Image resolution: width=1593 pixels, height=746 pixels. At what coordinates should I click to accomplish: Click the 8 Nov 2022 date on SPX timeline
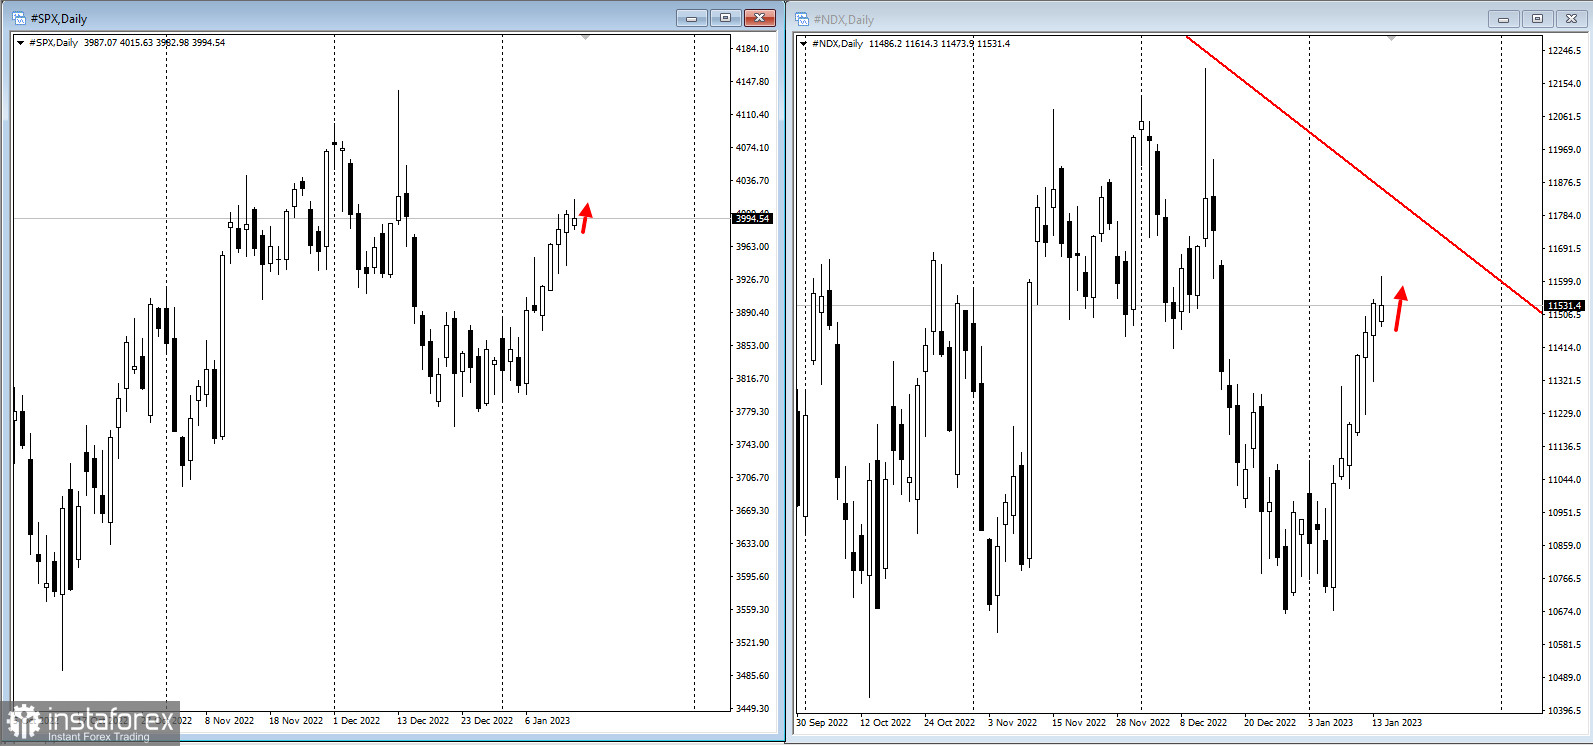click(x=230, y=721)
